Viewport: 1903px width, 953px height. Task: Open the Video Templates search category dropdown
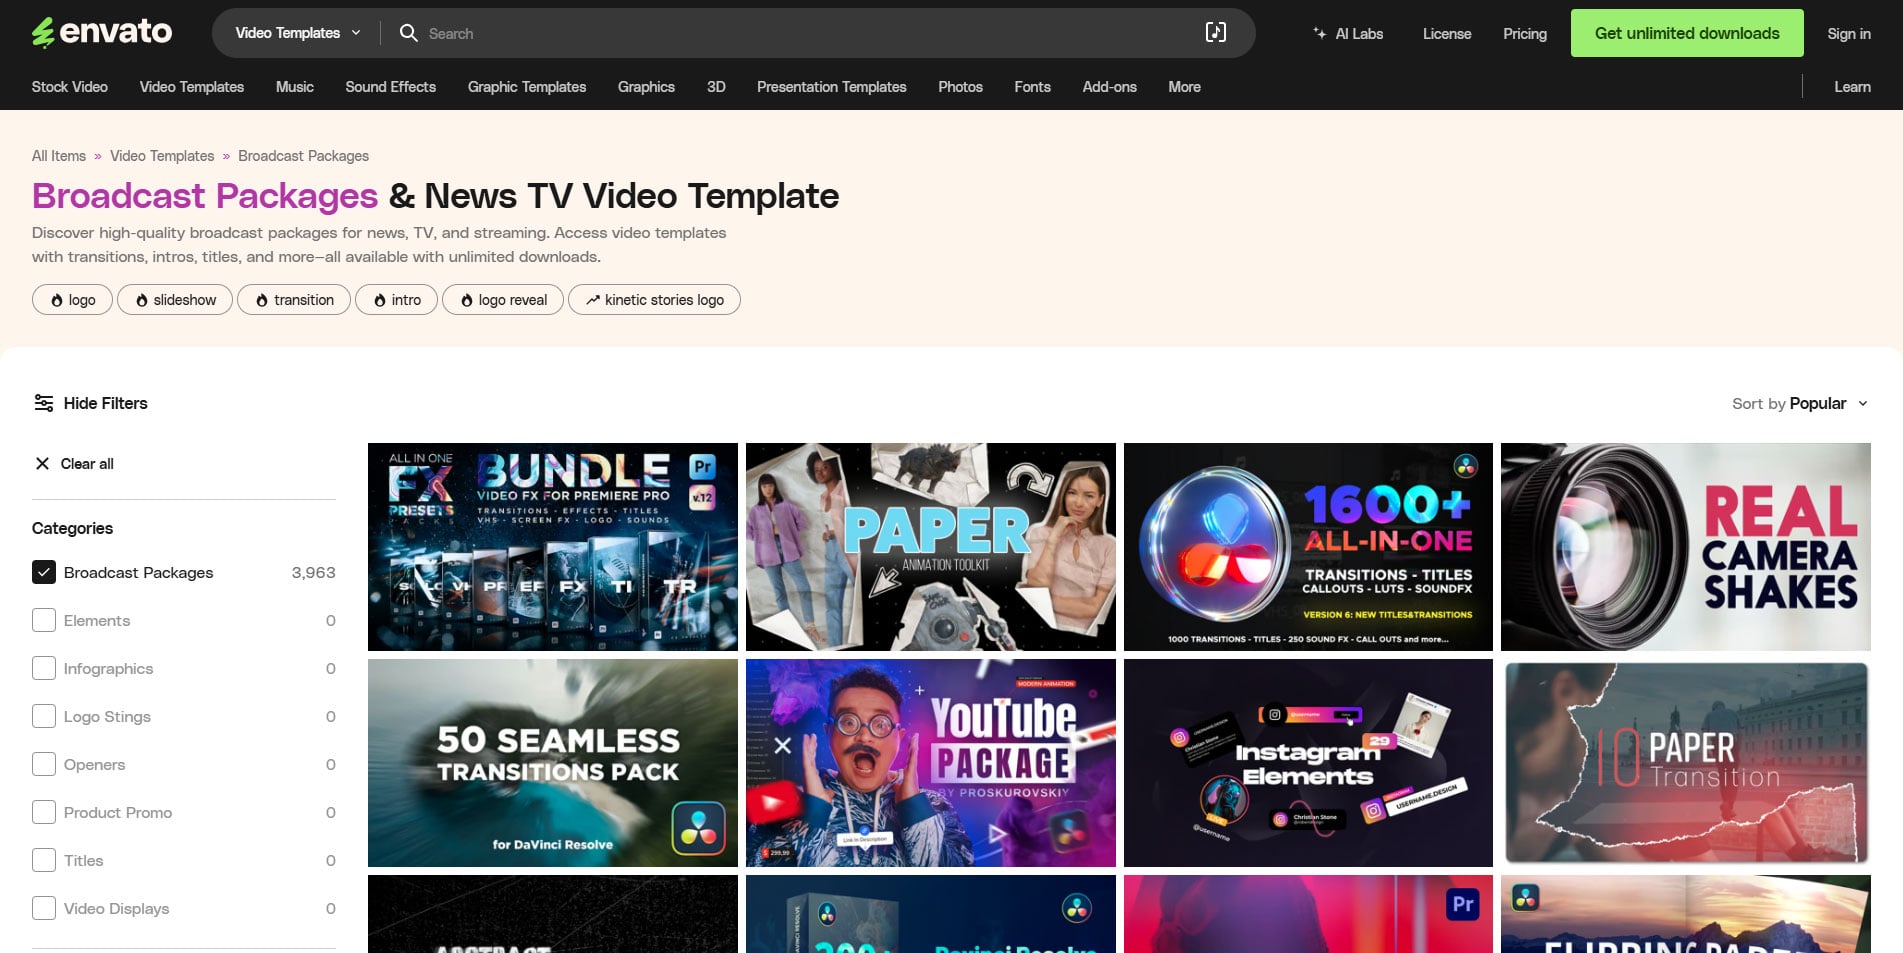click(298, 33)
